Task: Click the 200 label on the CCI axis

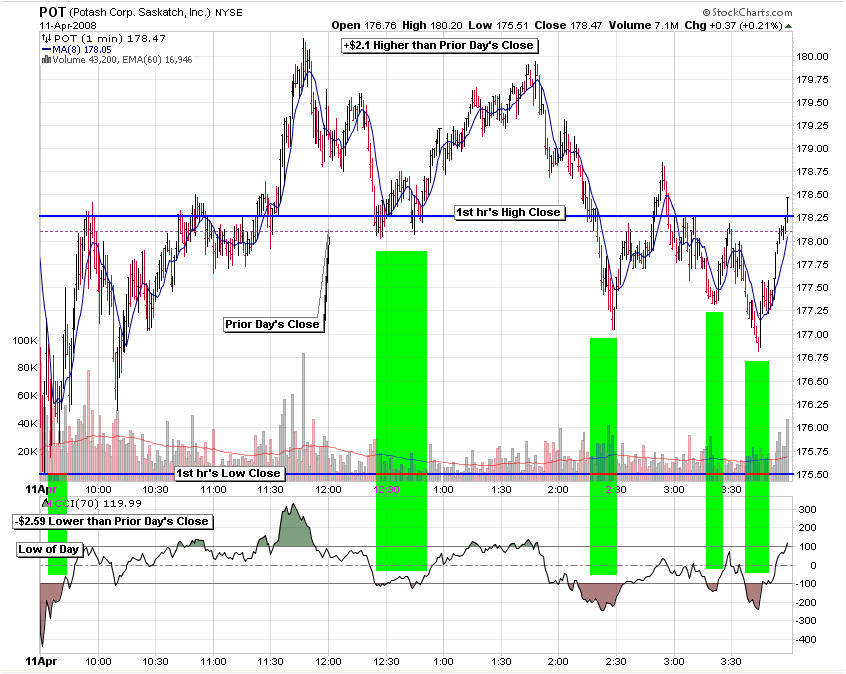Action: 808,528
